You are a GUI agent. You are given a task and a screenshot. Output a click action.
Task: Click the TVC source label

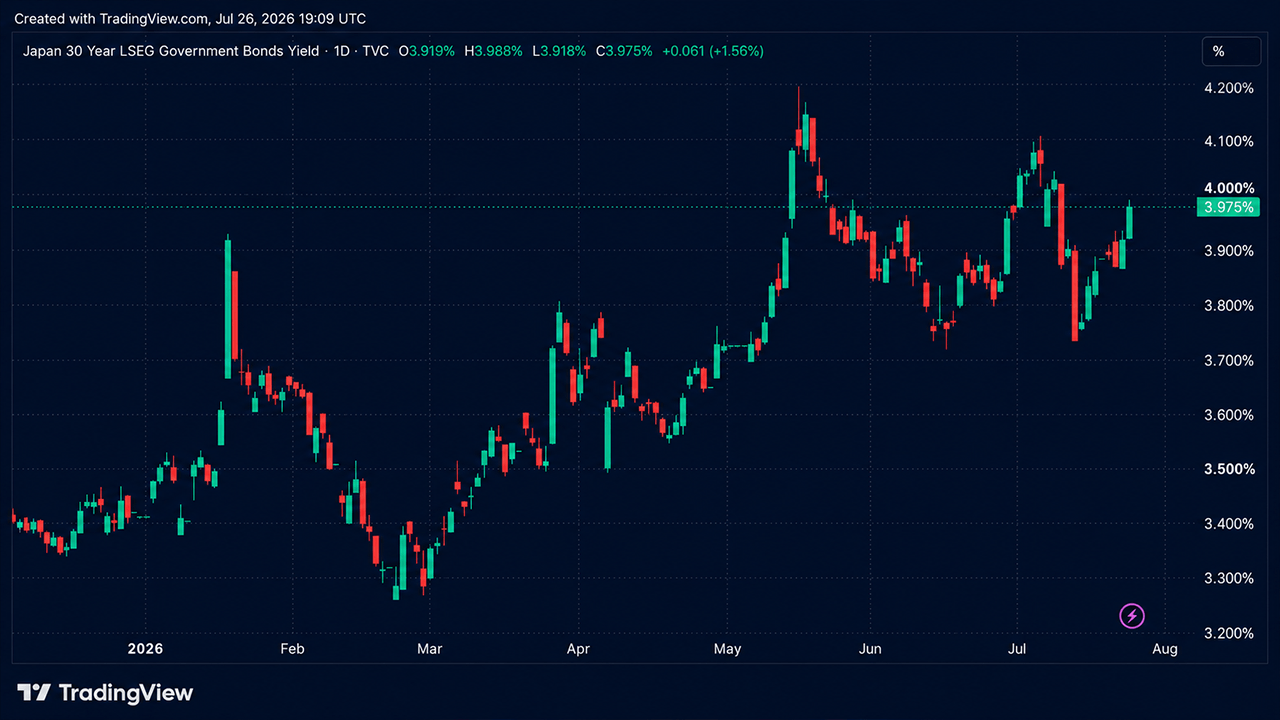tap(376, 51)
